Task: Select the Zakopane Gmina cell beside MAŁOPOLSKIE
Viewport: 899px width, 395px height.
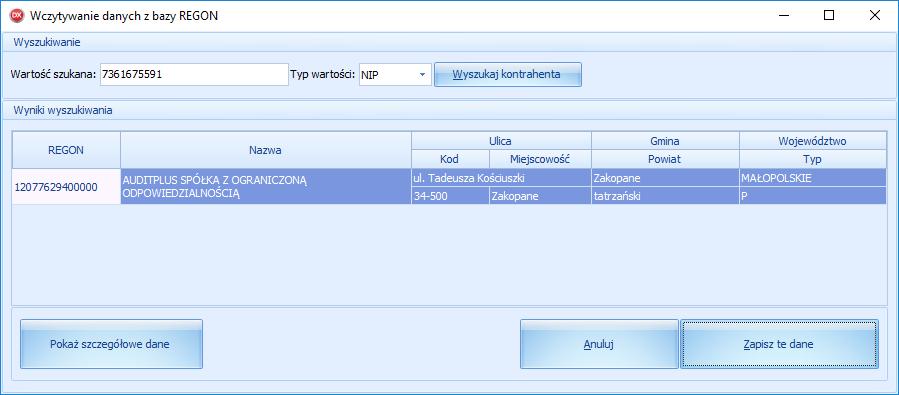Action: tap(665, 178)
